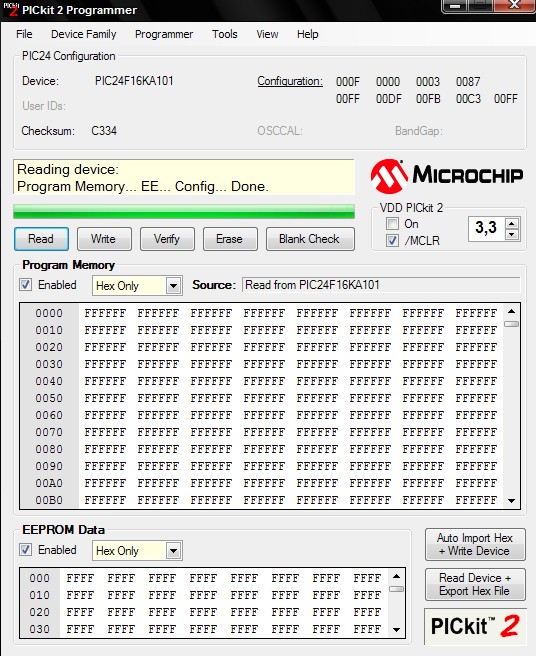Click the PICkit 2 logo image

475,626
